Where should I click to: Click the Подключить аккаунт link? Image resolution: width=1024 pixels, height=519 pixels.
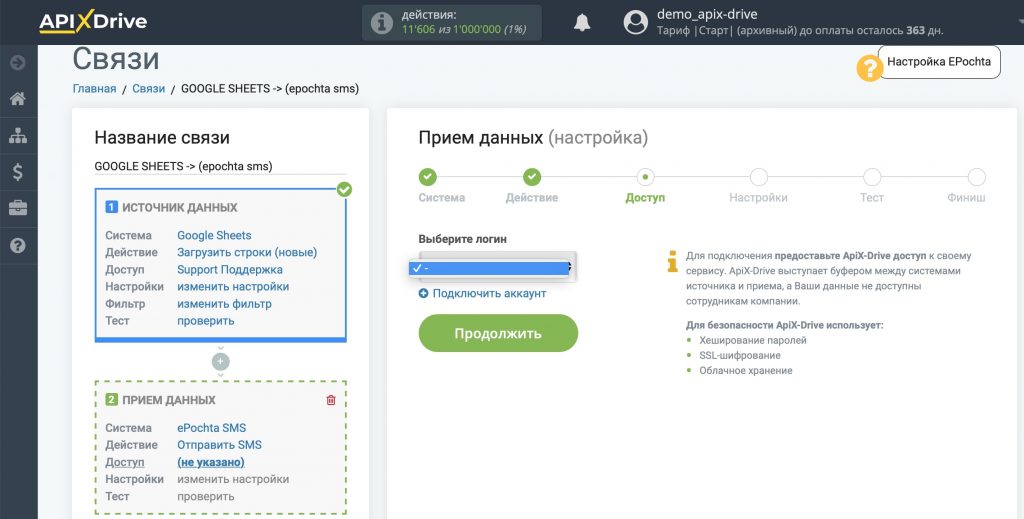pyautogui.click(x=489, y=294)
